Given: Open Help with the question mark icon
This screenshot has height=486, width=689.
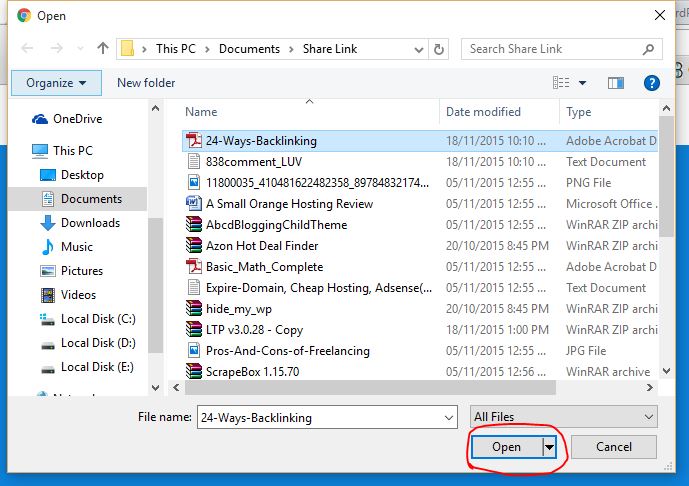Looking at the screenshot, I should click(652, 83).
